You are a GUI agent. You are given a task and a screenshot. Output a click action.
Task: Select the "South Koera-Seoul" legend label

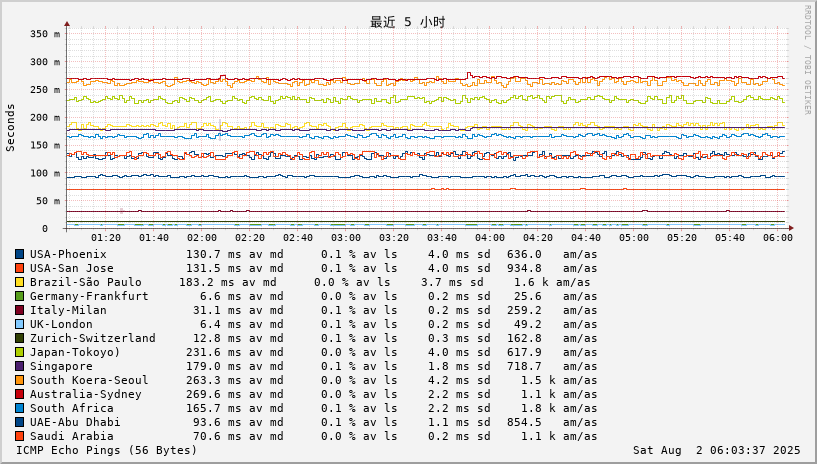[89, 380]
